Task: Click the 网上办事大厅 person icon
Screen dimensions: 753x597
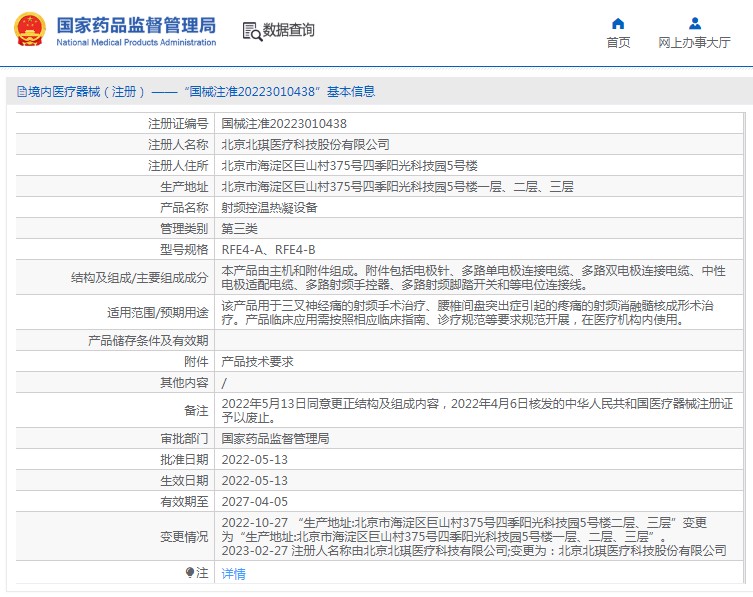Action: (x=694, y=23)
